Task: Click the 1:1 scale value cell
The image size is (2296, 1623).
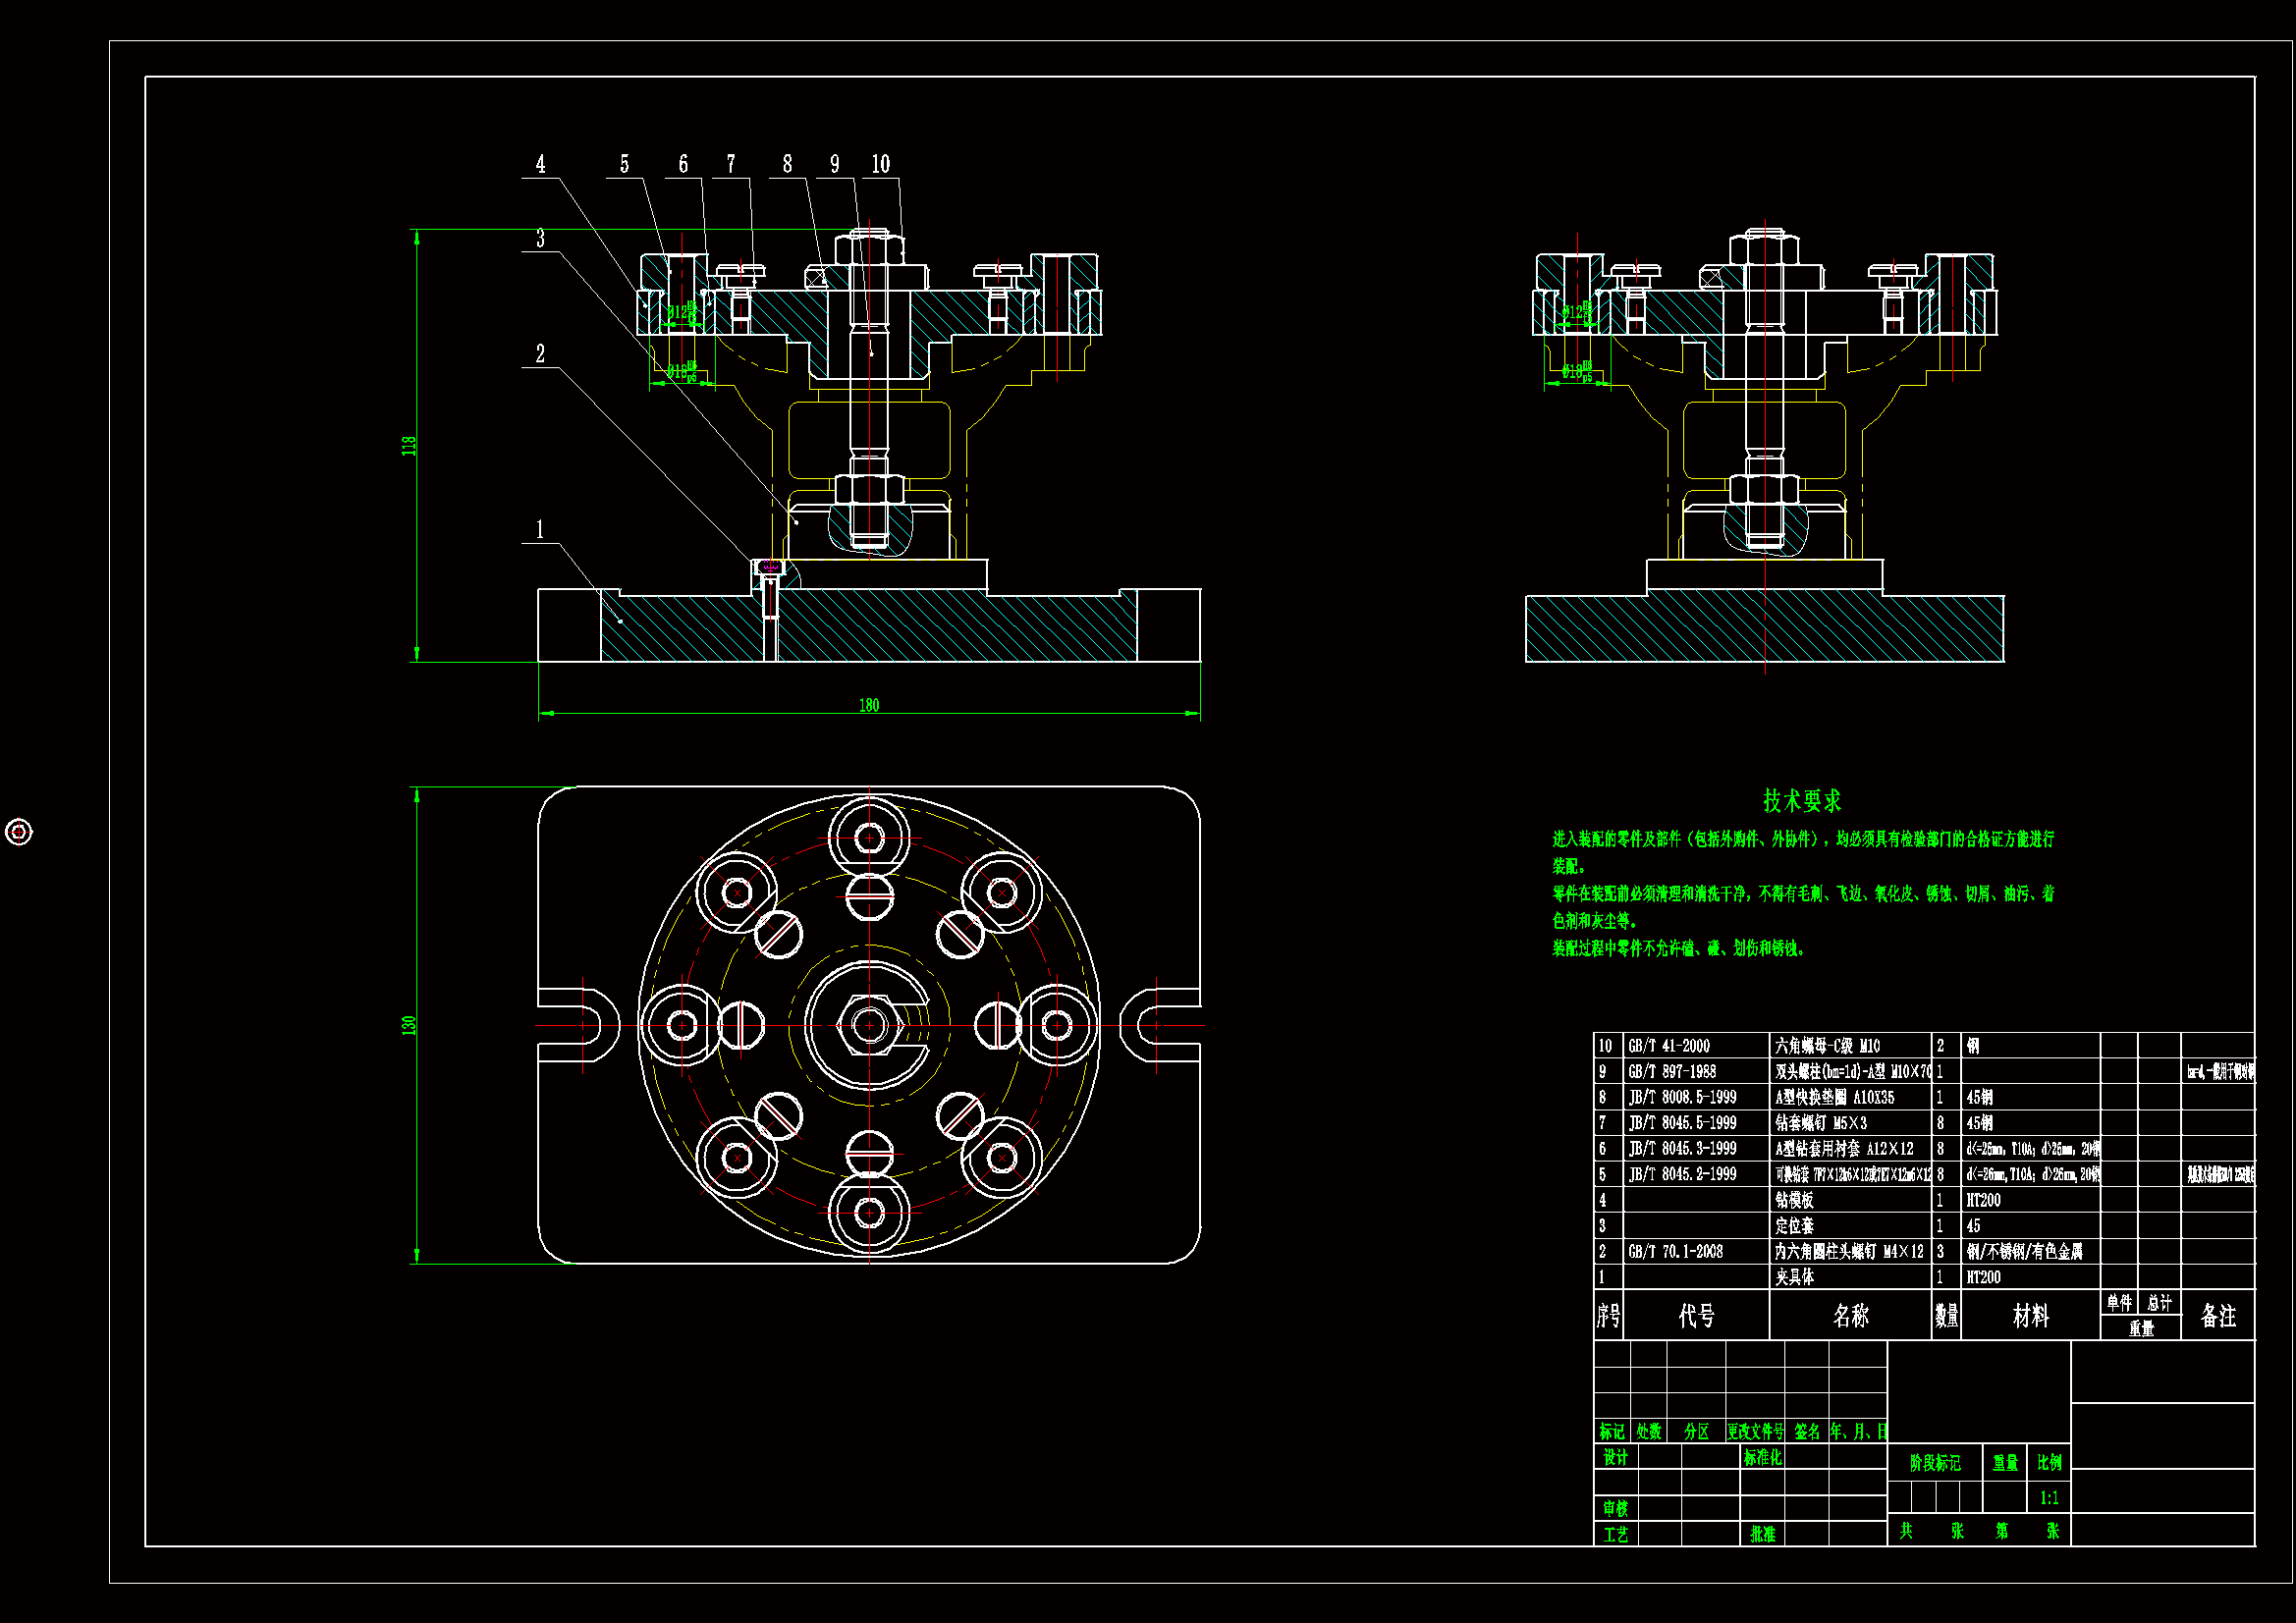Action: [x=2049, y=1498]
